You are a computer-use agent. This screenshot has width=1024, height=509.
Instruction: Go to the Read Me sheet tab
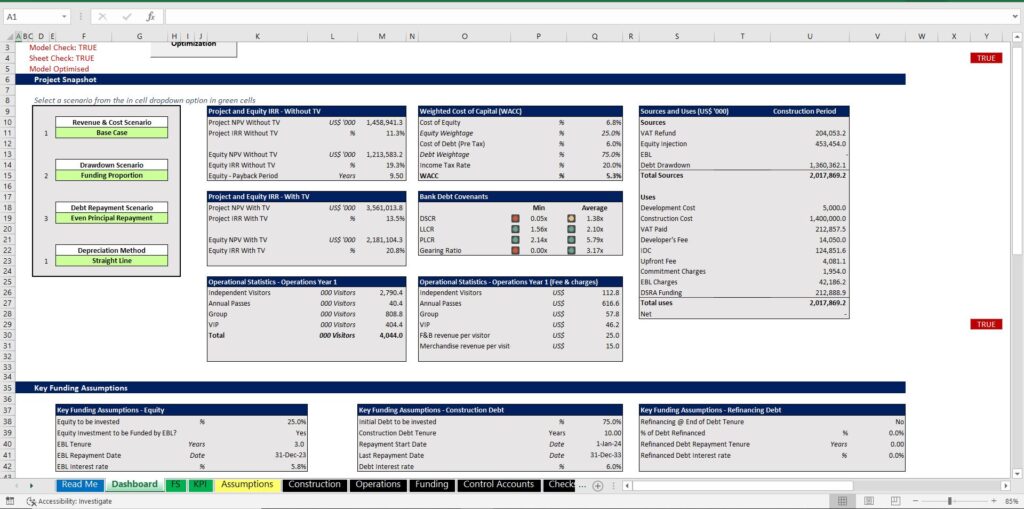[x=79, y=485]
